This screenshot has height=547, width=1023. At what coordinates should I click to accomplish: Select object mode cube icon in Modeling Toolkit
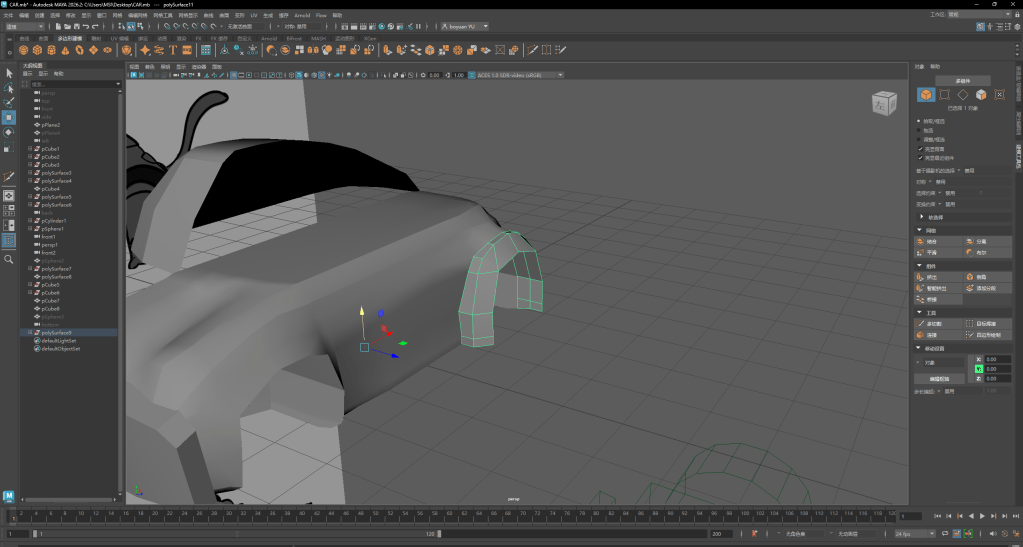pos(926,95)
